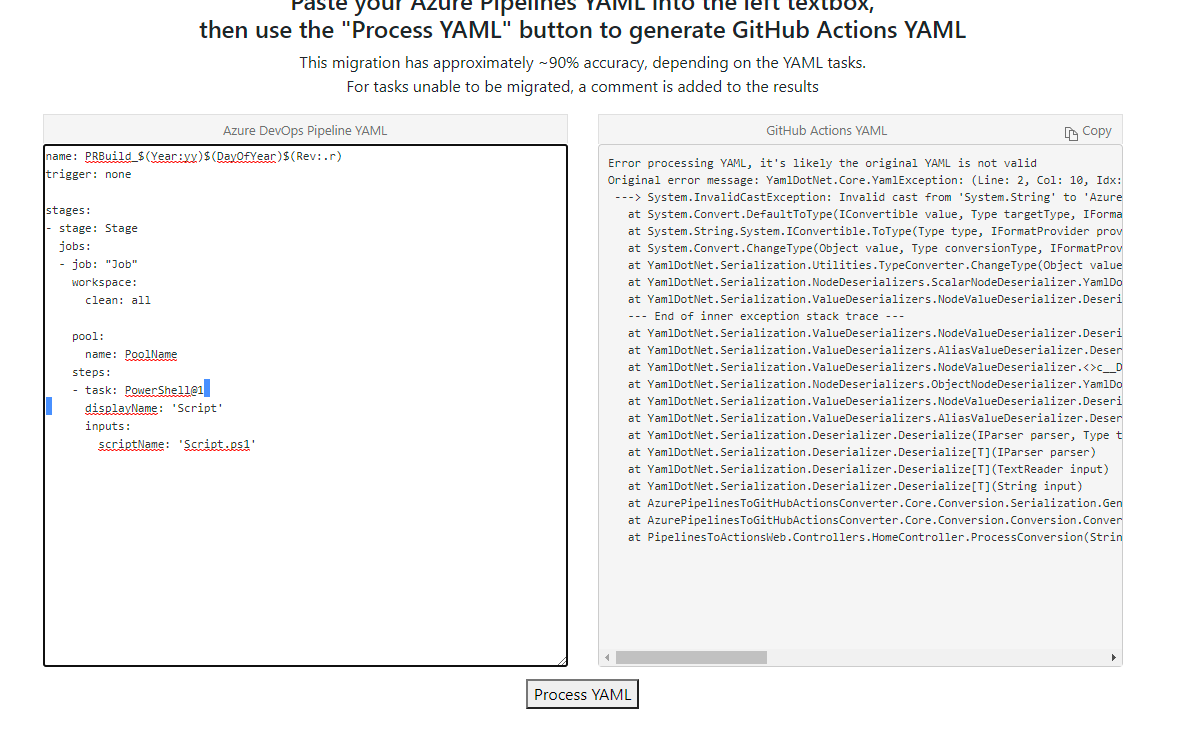
Task: Click the scrollbar's right arrow icon
Action: [1113, 657]
